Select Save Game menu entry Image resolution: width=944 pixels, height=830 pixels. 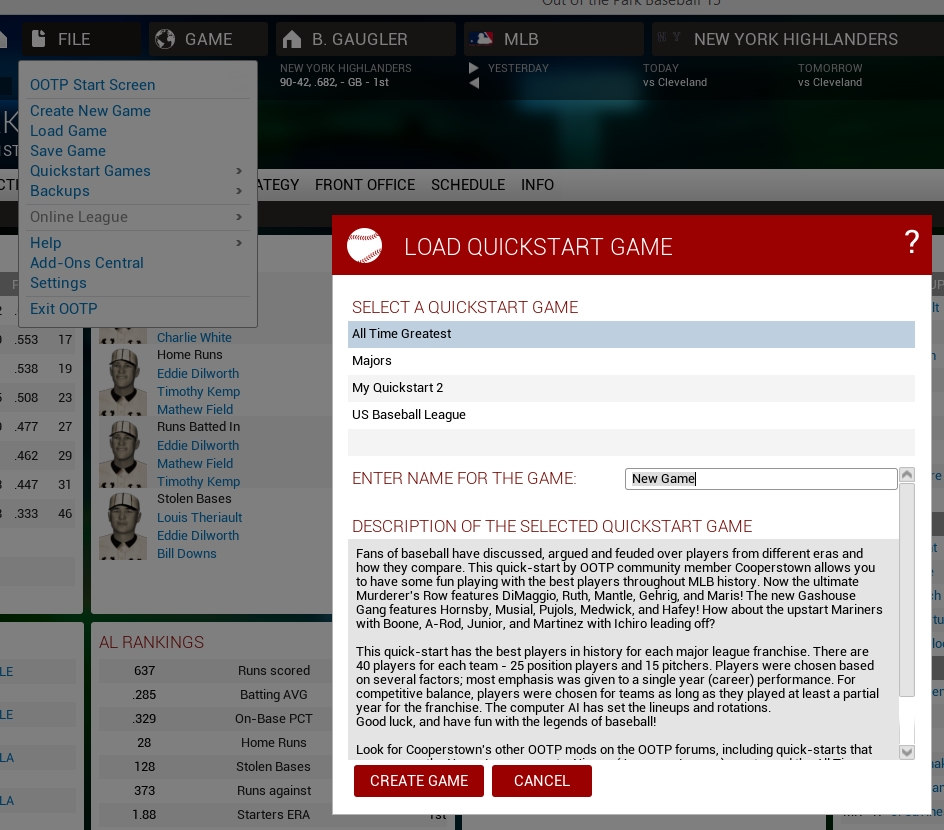[68, 150]
